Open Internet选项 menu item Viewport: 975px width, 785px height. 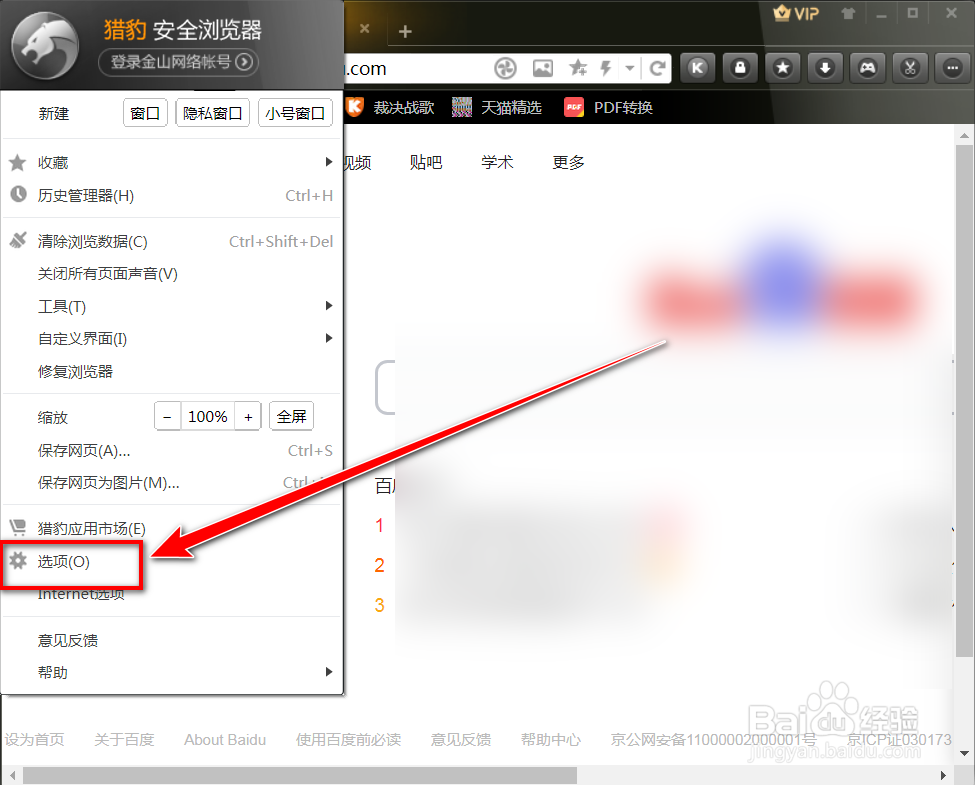tap(172, 594)
